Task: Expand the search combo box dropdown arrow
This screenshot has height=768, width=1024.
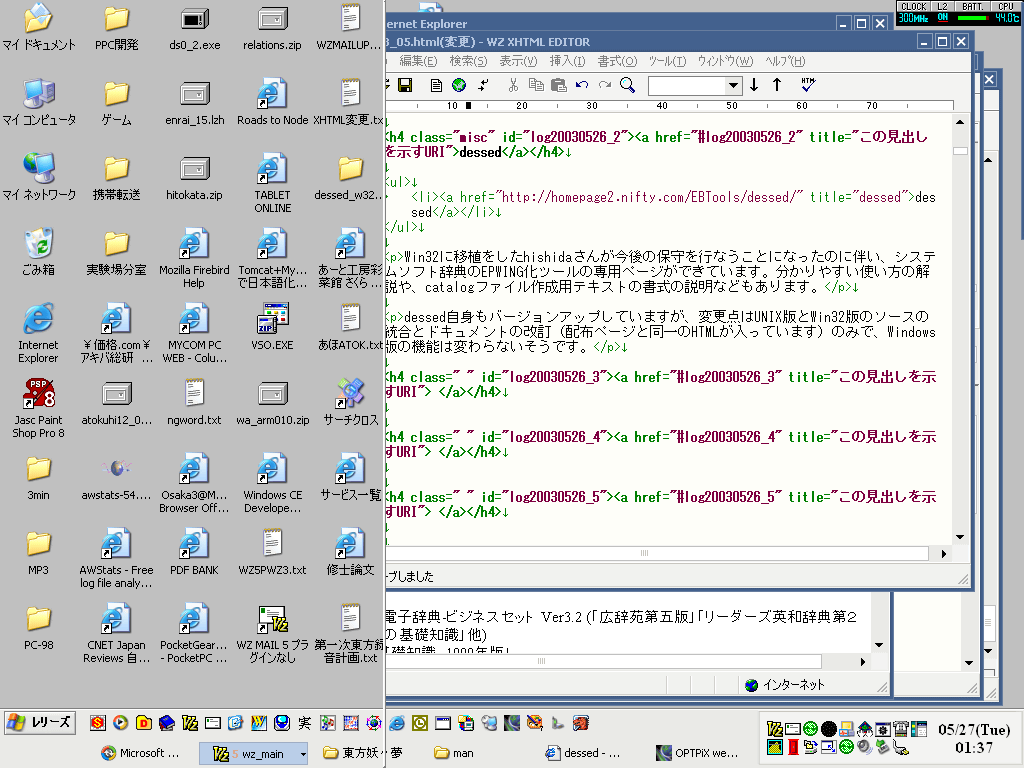Action: (x=733, y=86)
